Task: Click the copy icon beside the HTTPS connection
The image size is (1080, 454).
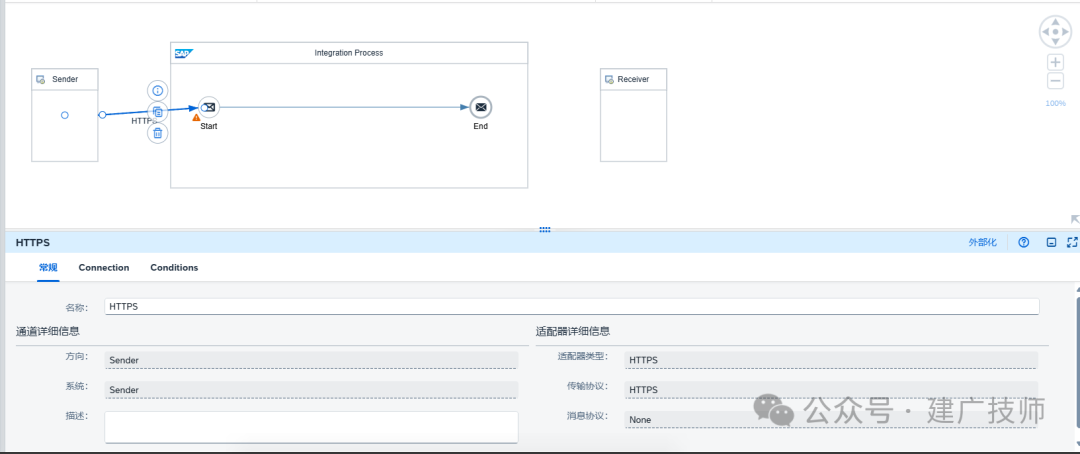Action: click(158, 112)
